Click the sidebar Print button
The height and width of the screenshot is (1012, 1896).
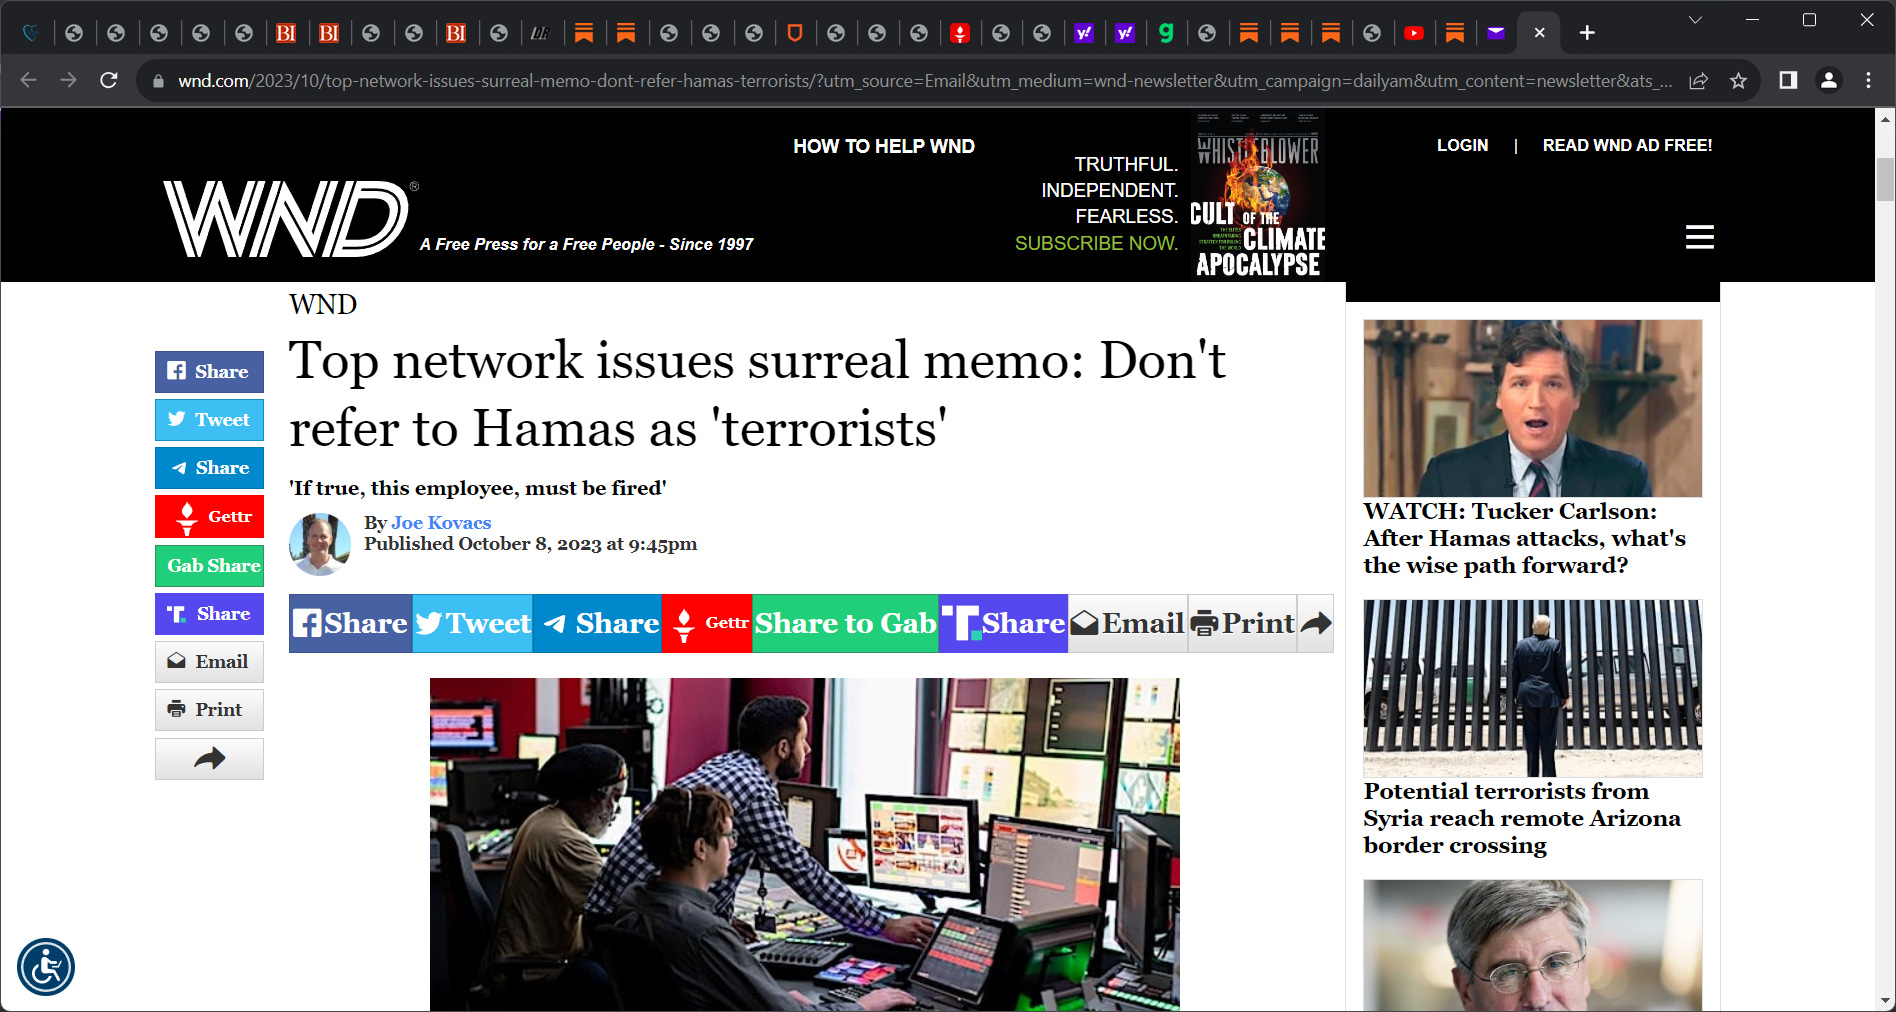pyautogui.click(x=209, y=709)
